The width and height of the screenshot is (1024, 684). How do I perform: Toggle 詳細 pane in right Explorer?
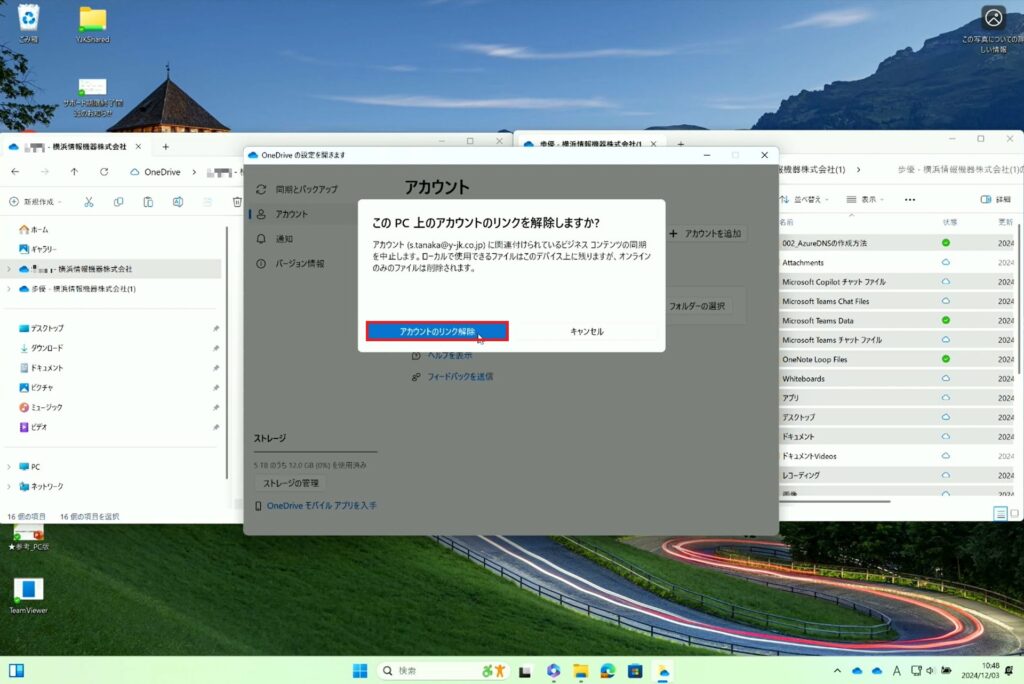(995, 199)
